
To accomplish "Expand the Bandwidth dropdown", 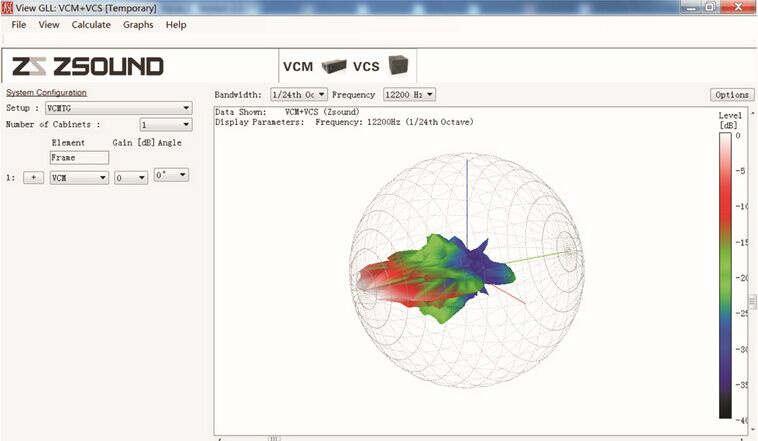I will pyautogui.click(x=299, y=95).
